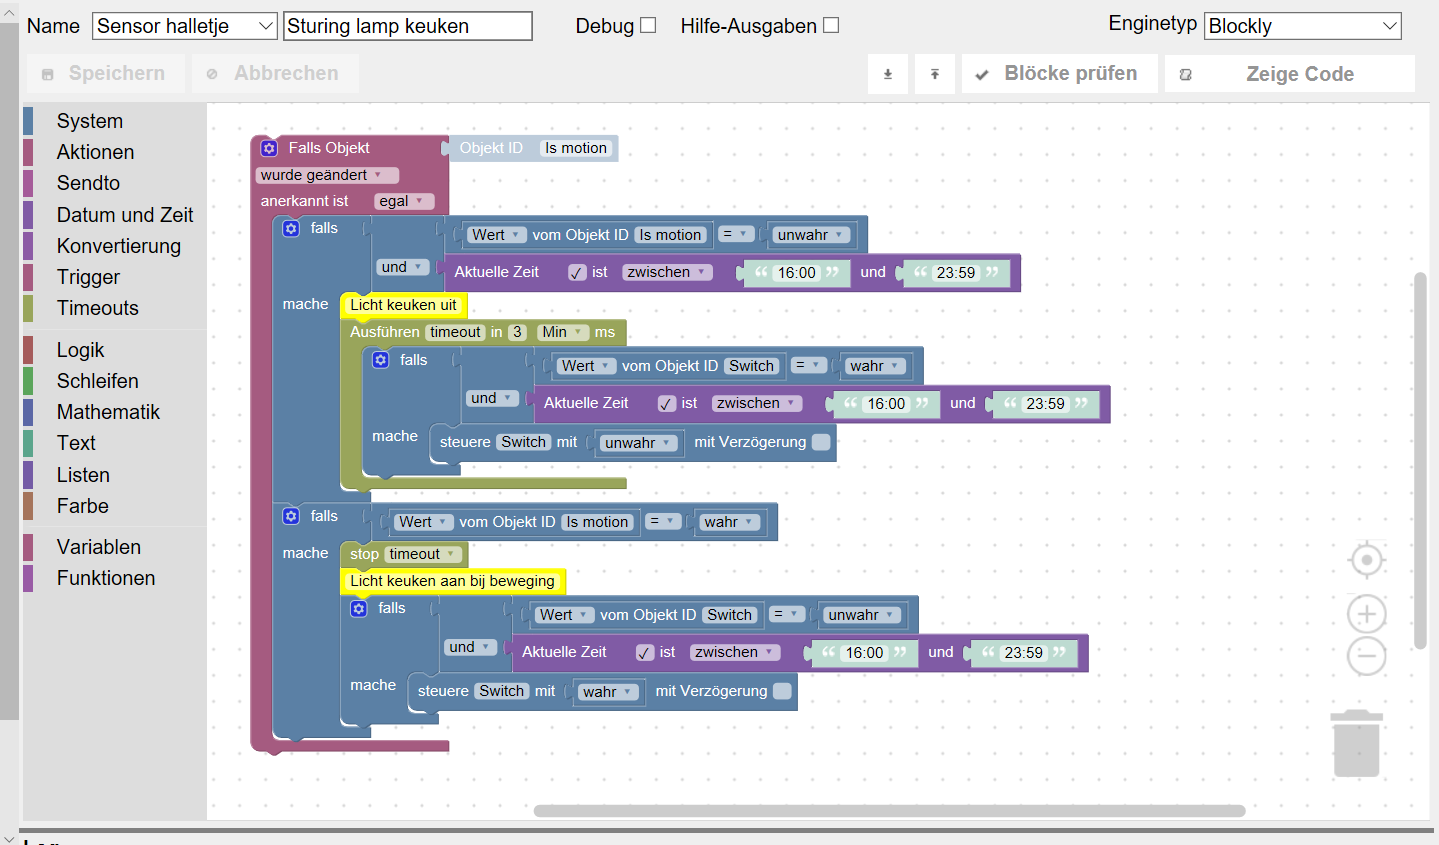This screenshot has height=845, width=1439.
Task: Click 16:00 text in first Aktuelle Zeit
Action: click(x=797, y=273)
